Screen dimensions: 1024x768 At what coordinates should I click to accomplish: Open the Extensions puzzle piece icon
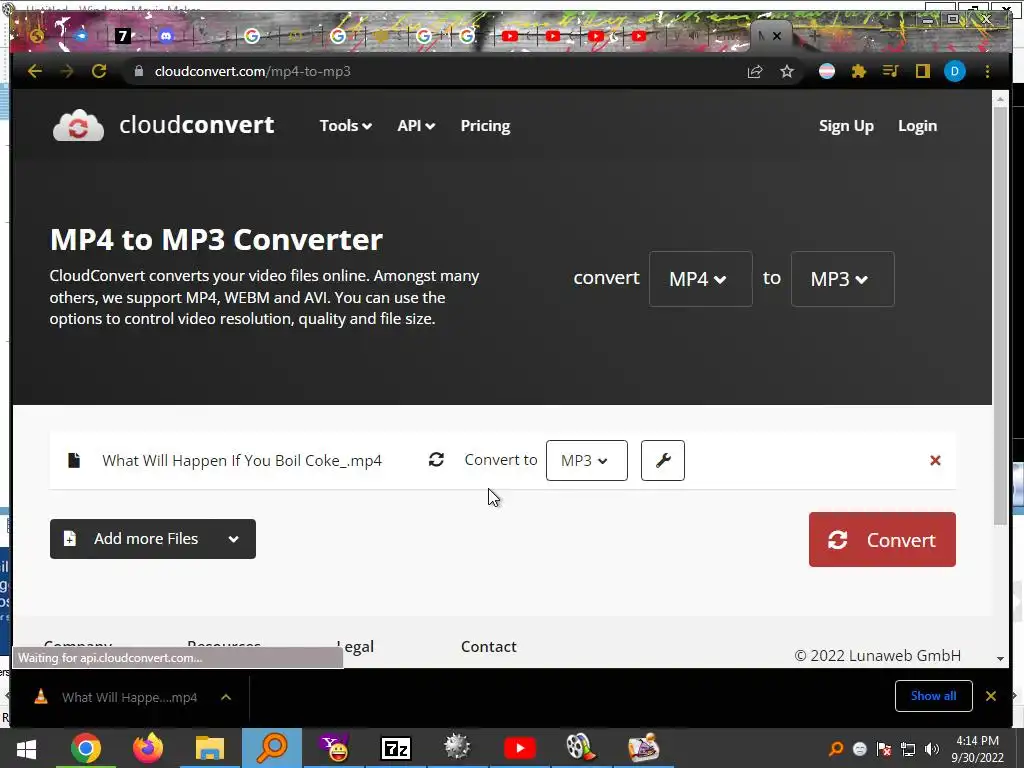click(859, 71)
